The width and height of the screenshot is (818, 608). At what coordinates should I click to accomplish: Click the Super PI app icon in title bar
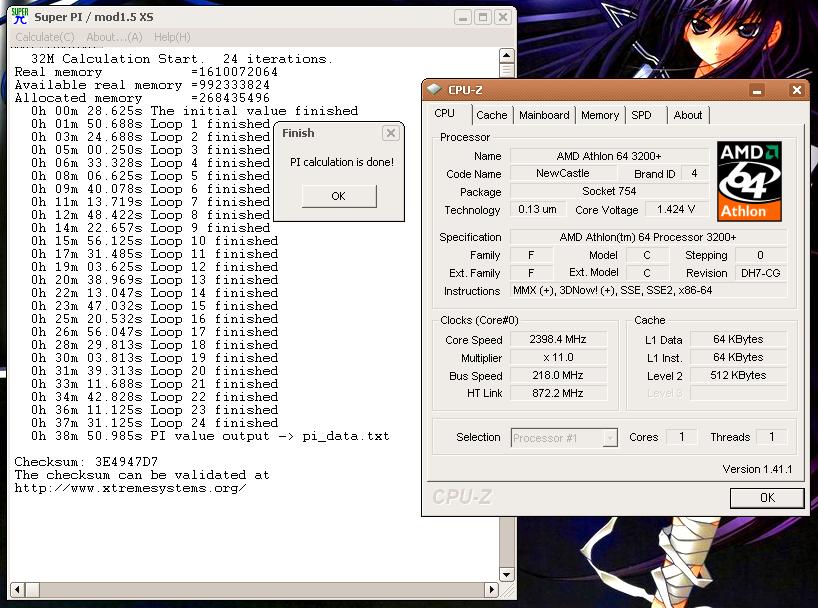(20, 16)
